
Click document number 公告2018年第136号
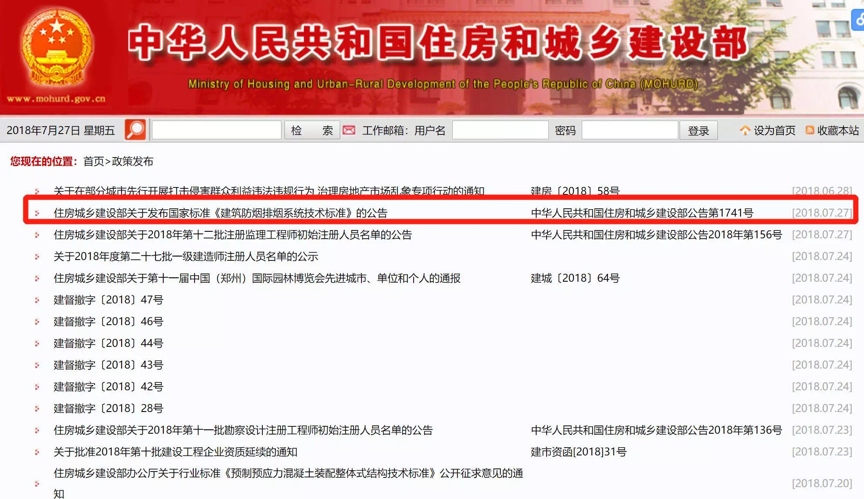pyautogui.click(x=656, y=430)
